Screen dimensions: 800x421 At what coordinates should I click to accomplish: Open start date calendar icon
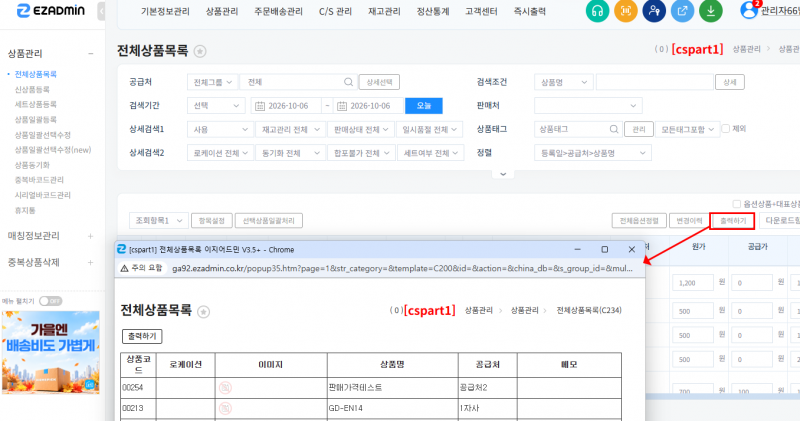pos(260,106)
